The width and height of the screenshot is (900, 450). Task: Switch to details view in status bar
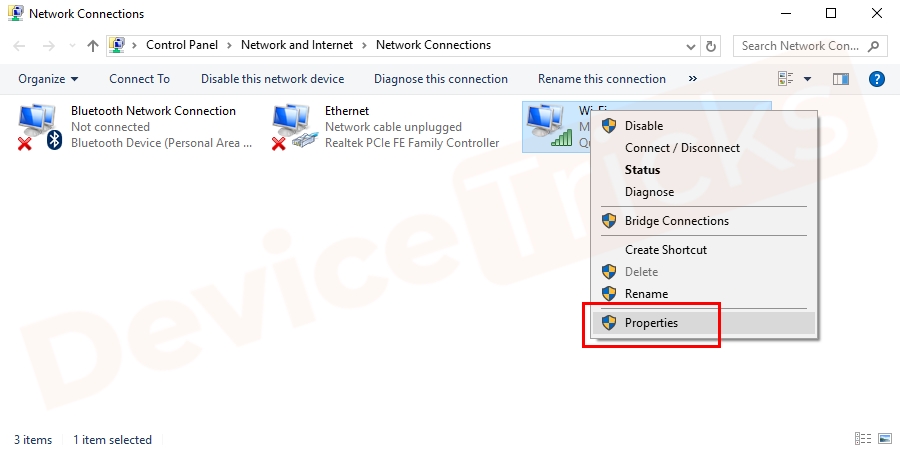863,439
